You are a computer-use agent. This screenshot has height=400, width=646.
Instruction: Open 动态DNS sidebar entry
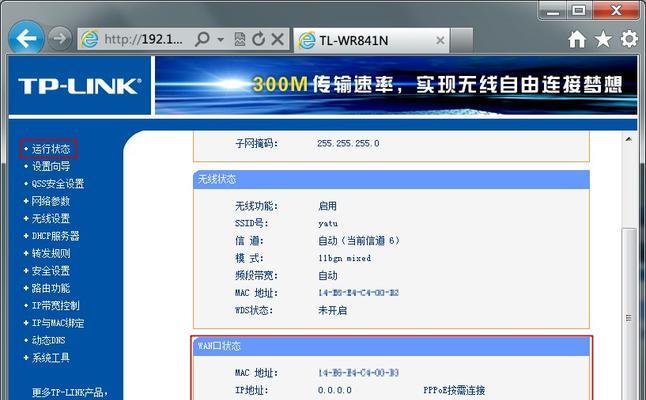pos(49,340)
